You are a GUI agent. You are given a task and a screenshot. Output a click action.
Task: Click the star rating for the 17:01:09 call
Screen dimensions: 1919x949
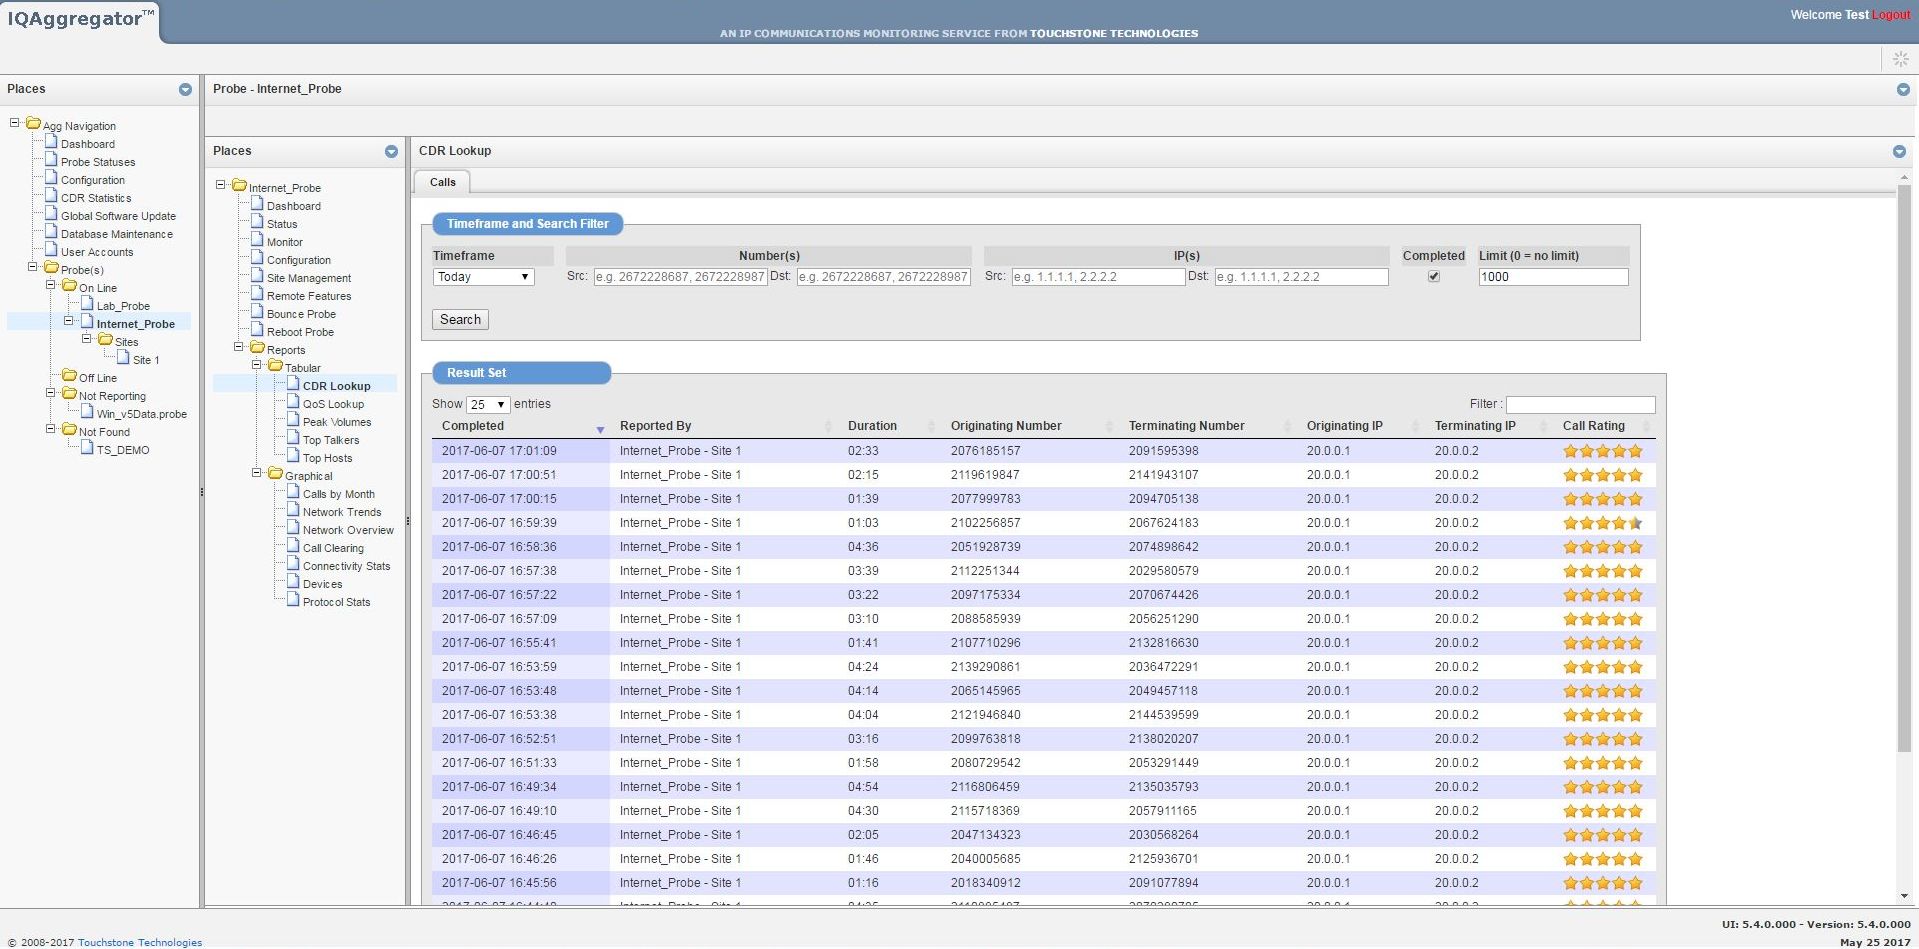[1603, 451]
